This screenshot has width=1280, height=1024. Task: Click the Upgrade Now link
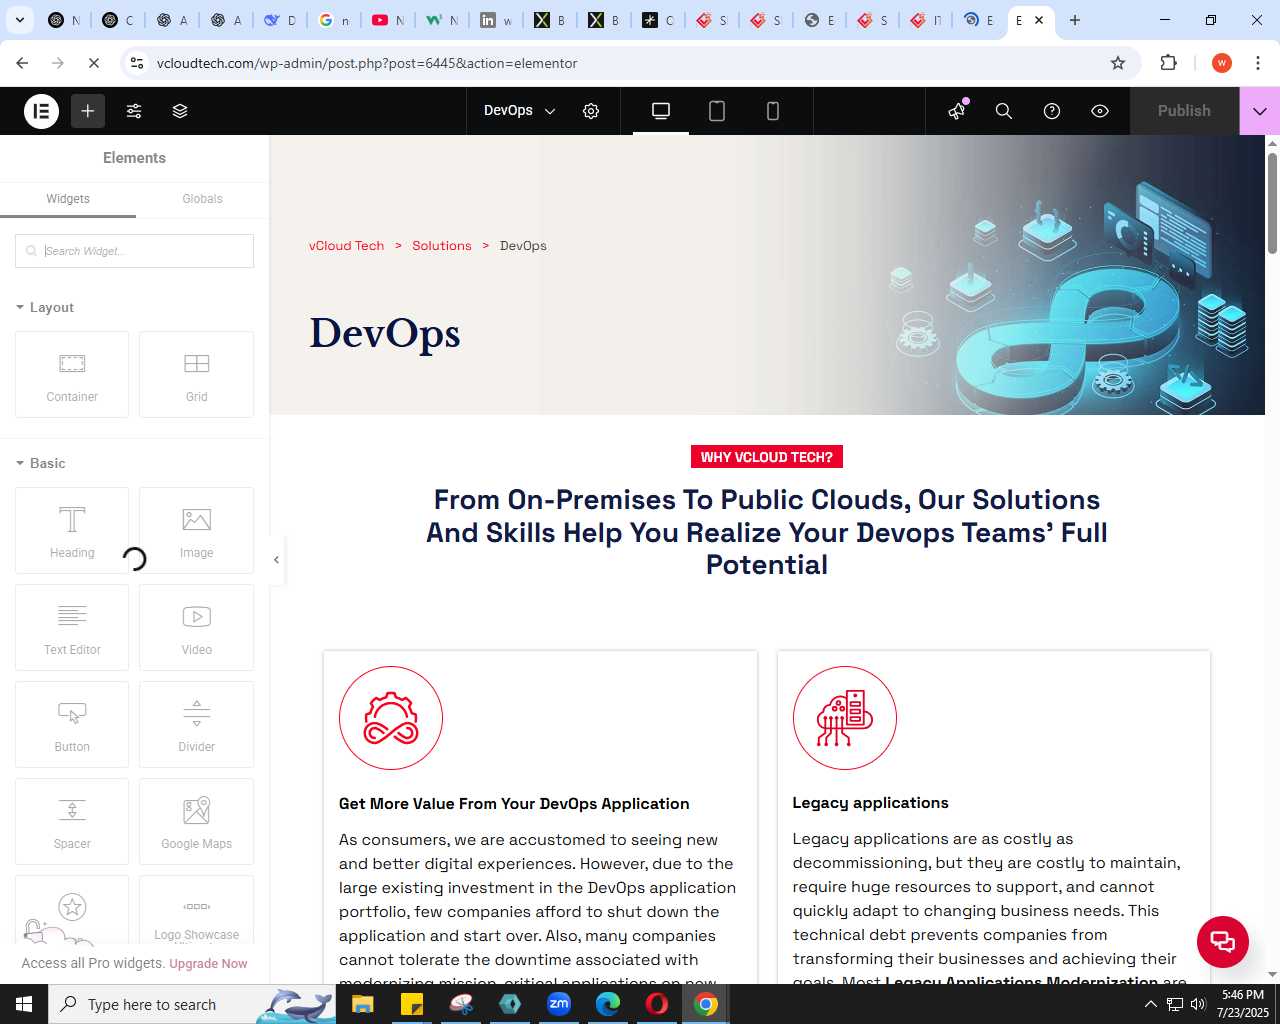[x=208, y=964]
